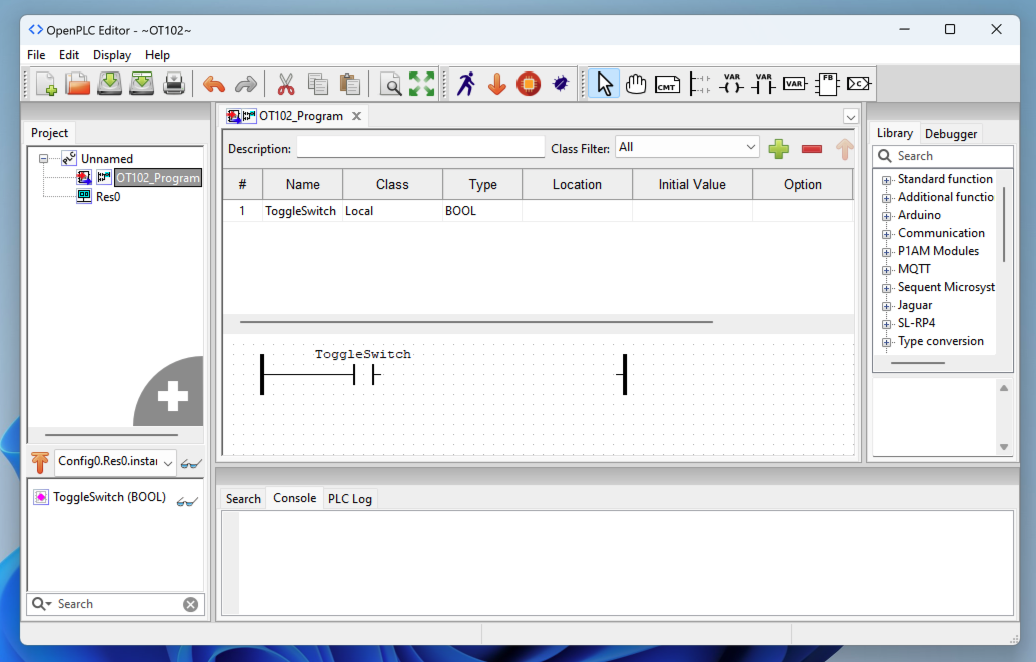The width and height of the screenshot is (1036, 662).
Task: Open the editor tab list dropdown arrow
Action: 850,117
